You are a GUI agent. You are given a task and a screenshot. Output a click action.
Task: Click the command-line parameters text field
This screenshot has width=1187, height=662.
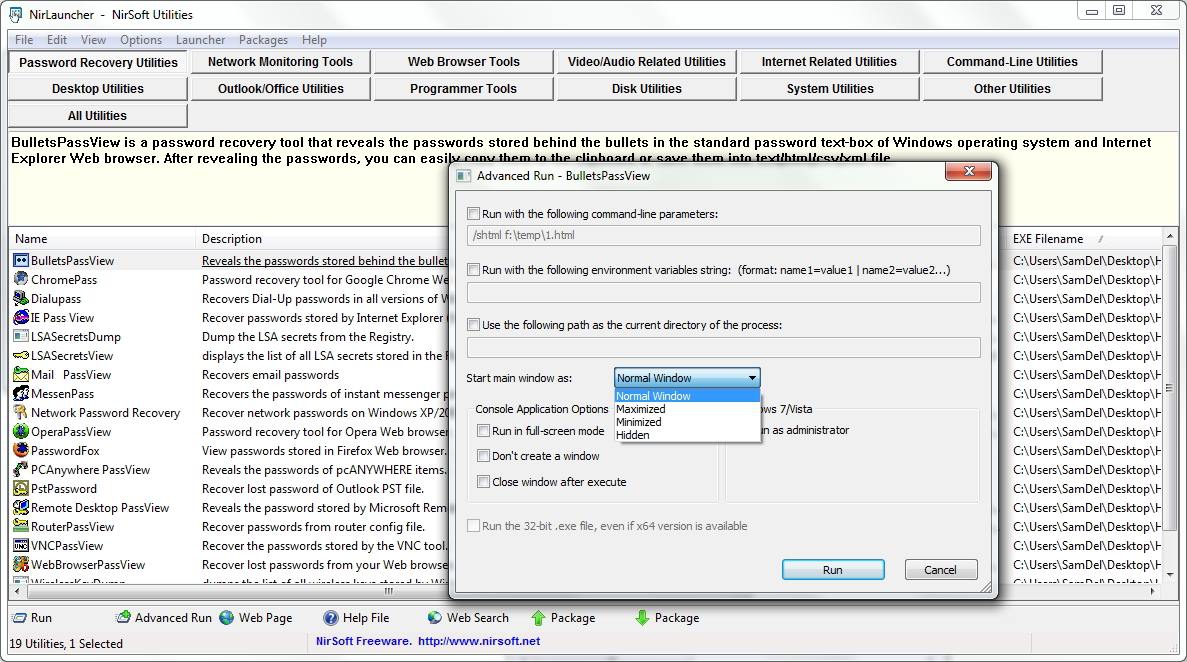point(723,236)
